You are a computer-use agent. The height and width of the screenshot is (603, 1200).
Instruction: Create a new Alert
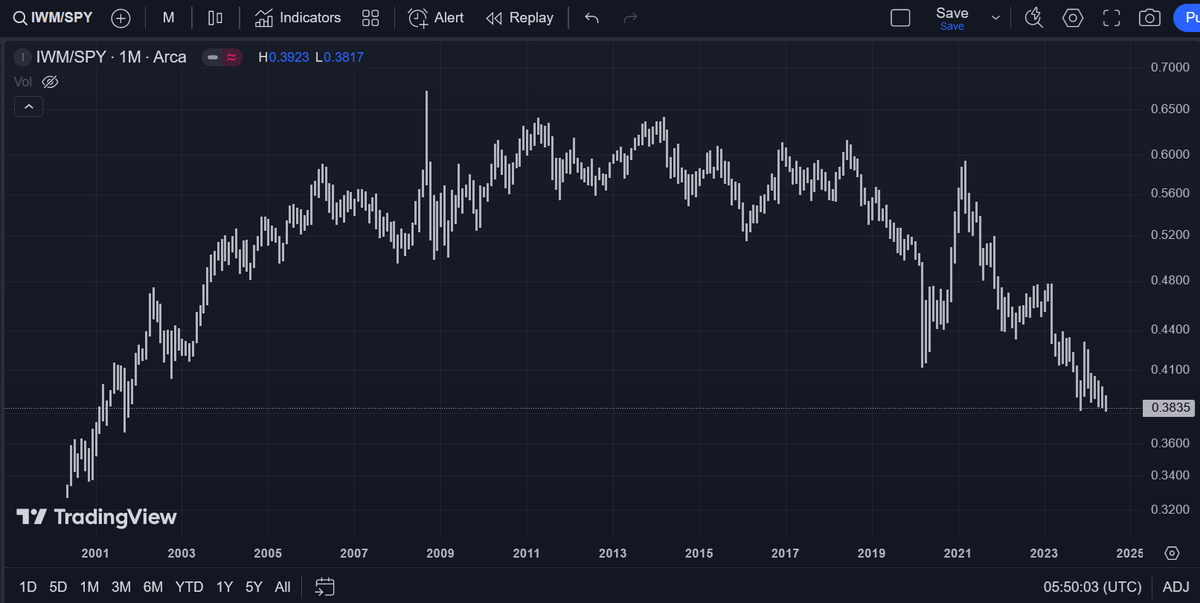pos(436,18)
